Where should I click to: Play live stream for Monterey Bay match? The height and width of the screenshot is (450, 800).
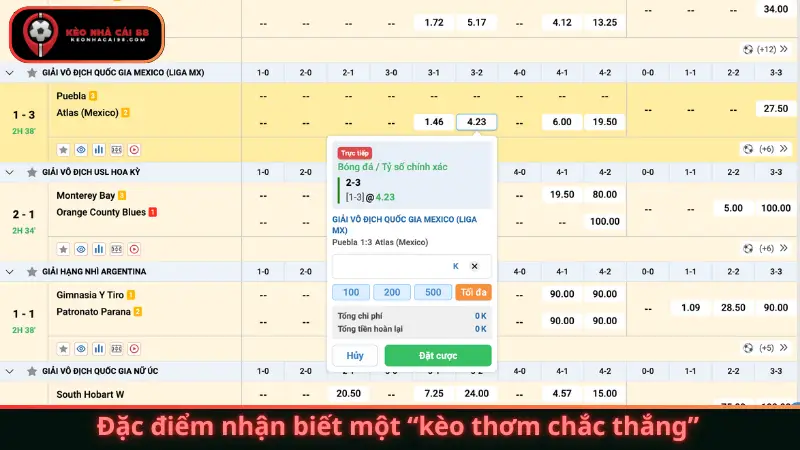pos(134,249)
